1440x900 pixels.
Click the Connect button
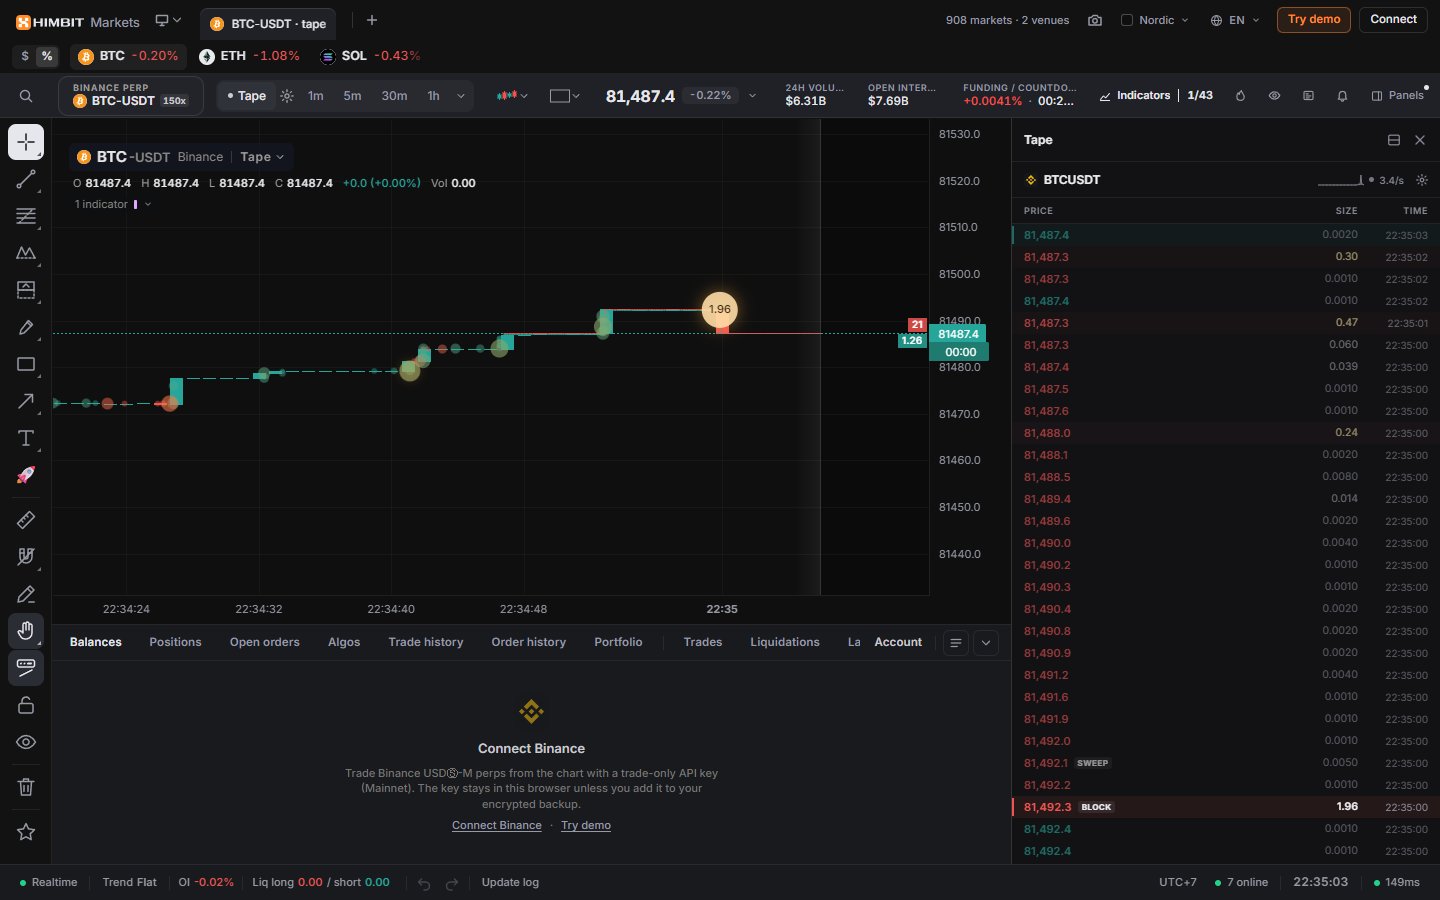[1393, 19]
